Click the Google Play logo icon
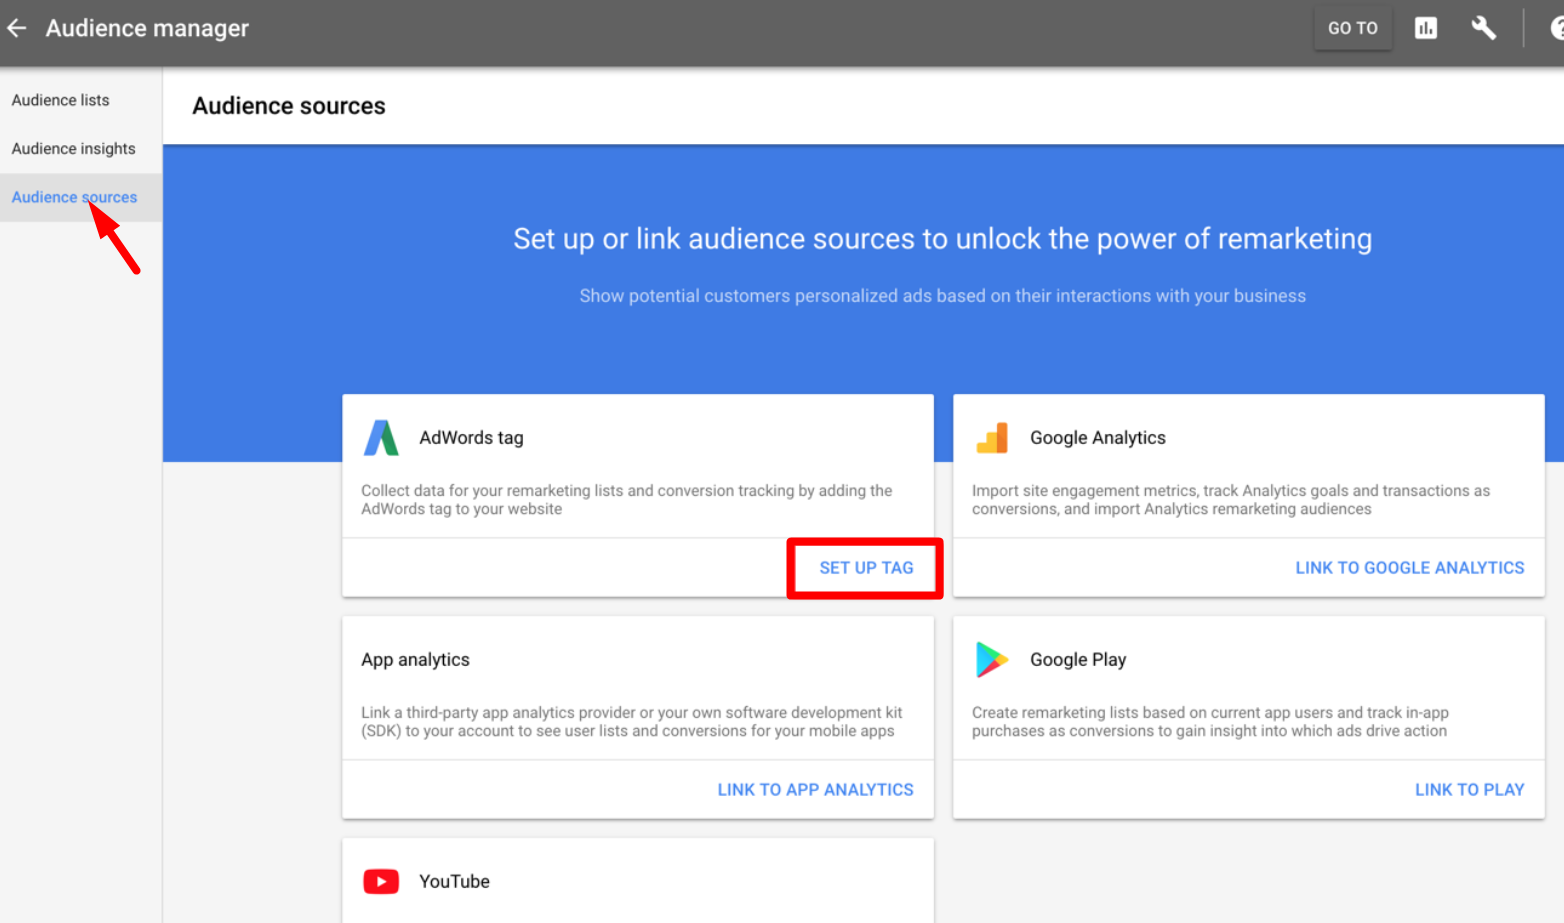This screenshot has height=923, width=1564. [x=992, y=660]
